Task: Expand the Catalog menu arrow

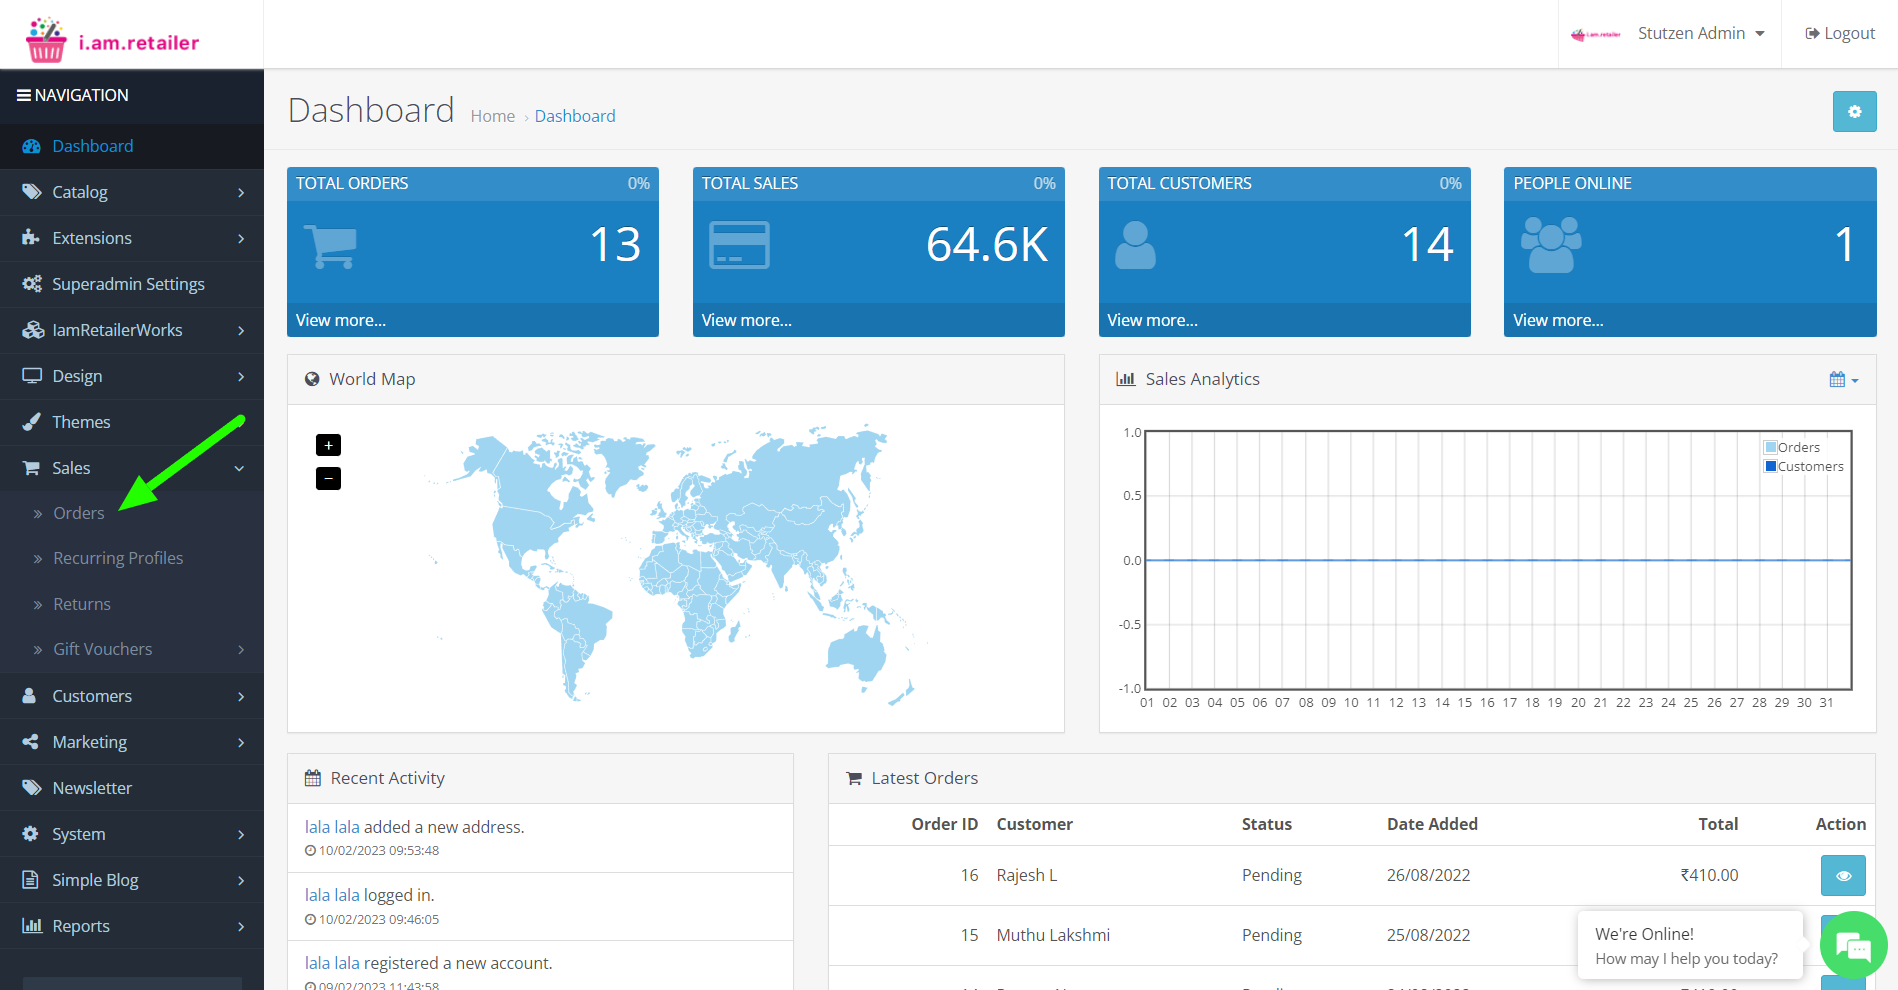Action: tap(241, 192)
